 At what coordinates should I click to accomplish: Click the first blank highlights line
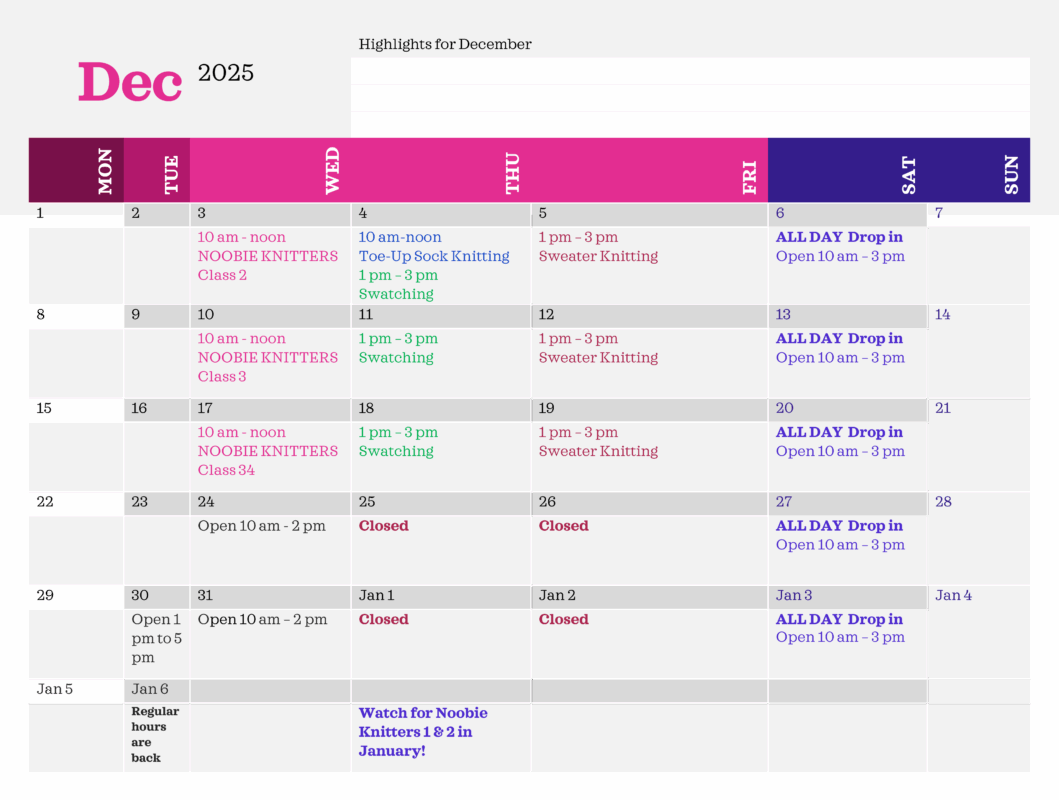[x=690, y=71]
